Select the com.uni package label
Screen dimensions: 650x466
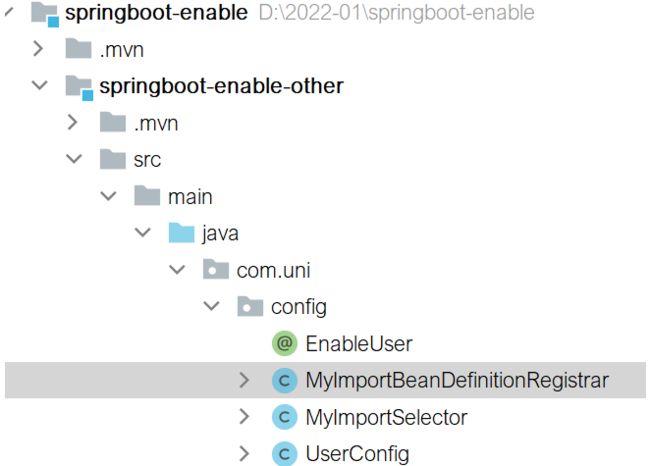coord(273,270)
